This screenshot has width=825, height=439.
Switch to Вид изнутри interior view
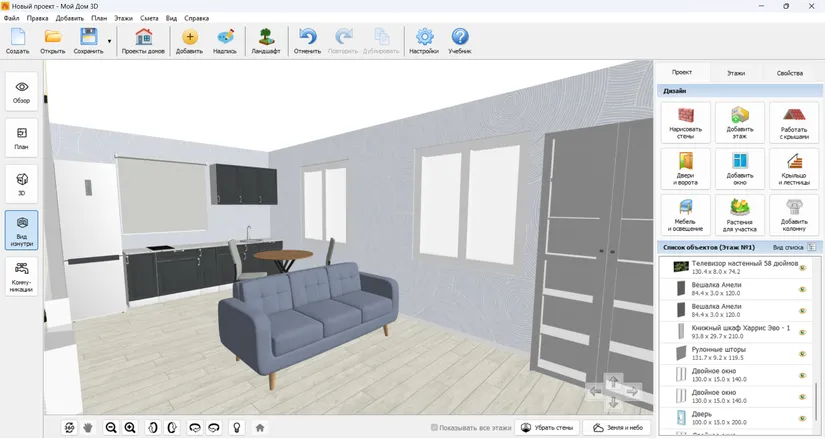click(x=22, y=230)
